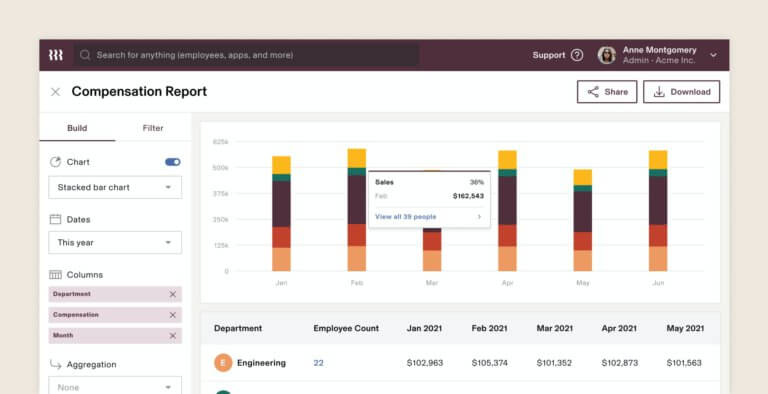Click the $102,873 cell
Image resolution: width=768 pixels, height=394 pixels.
pos(620,363)
